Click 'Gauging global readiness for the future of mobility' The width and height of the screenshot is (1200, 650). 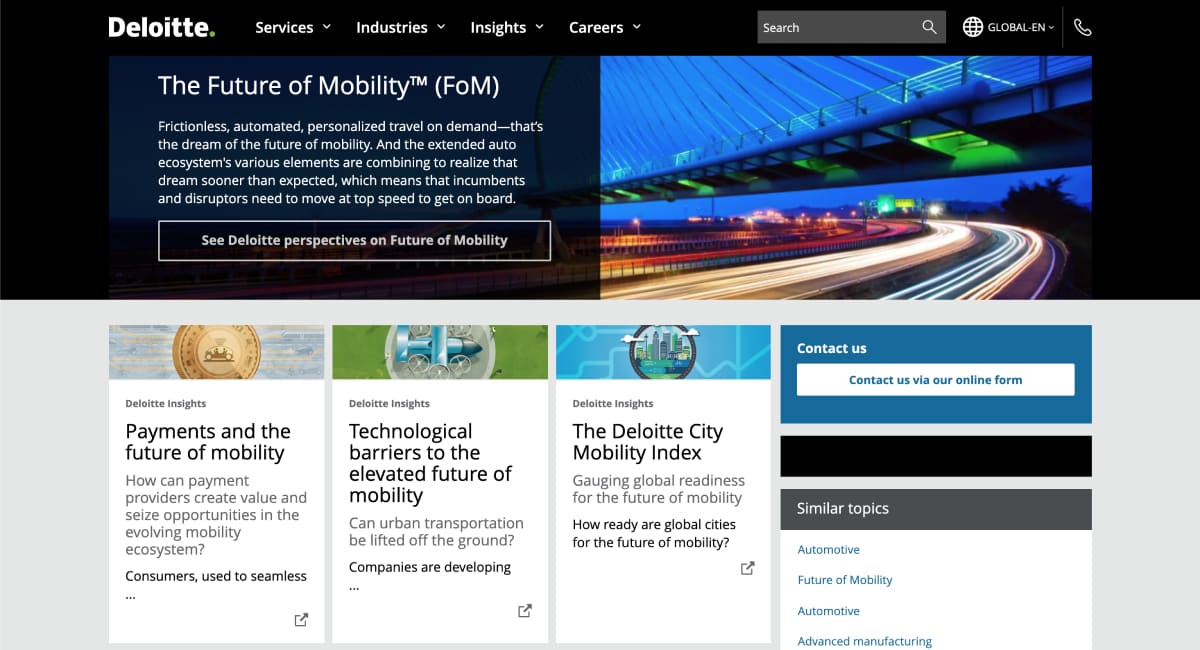point(658,489)
